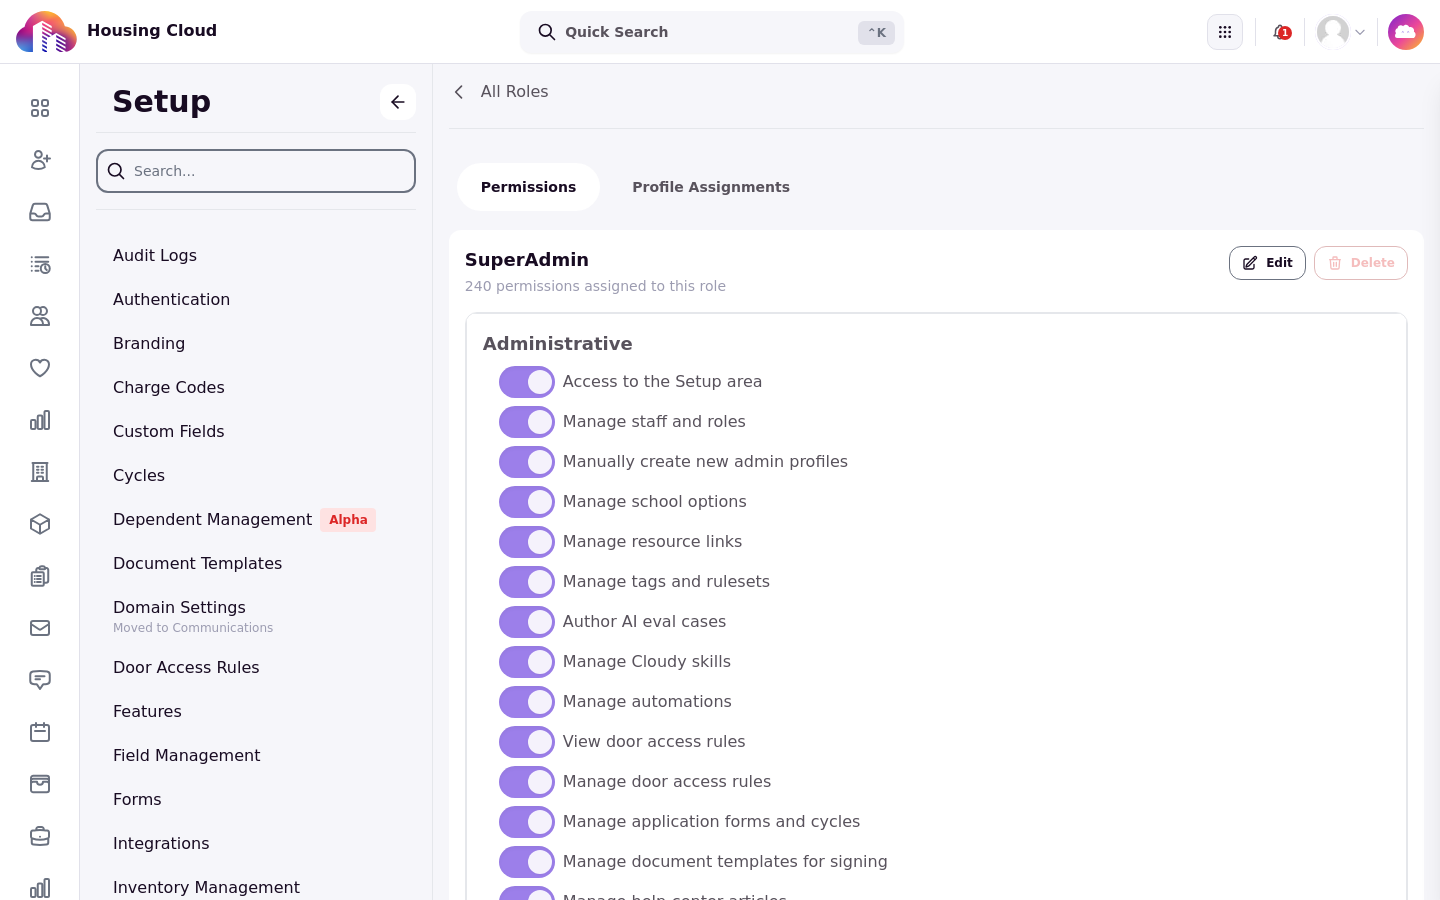Click the Edit role button
The width and height of the screenshot is (1440, 900).
(x=1267, y=263)
